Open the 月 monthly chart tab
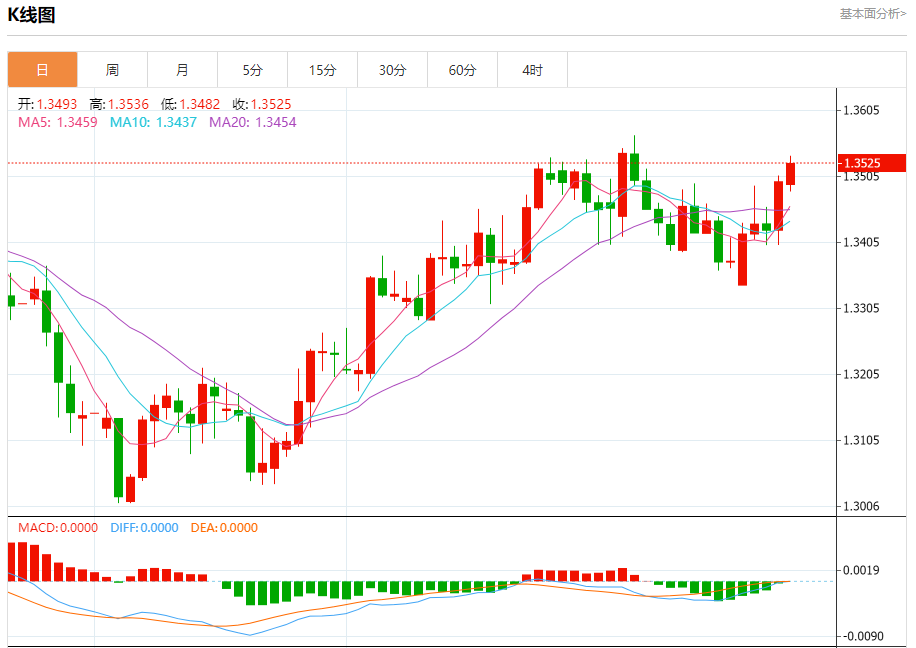Viewport: 916px width, 648px height. click(182, 70)
